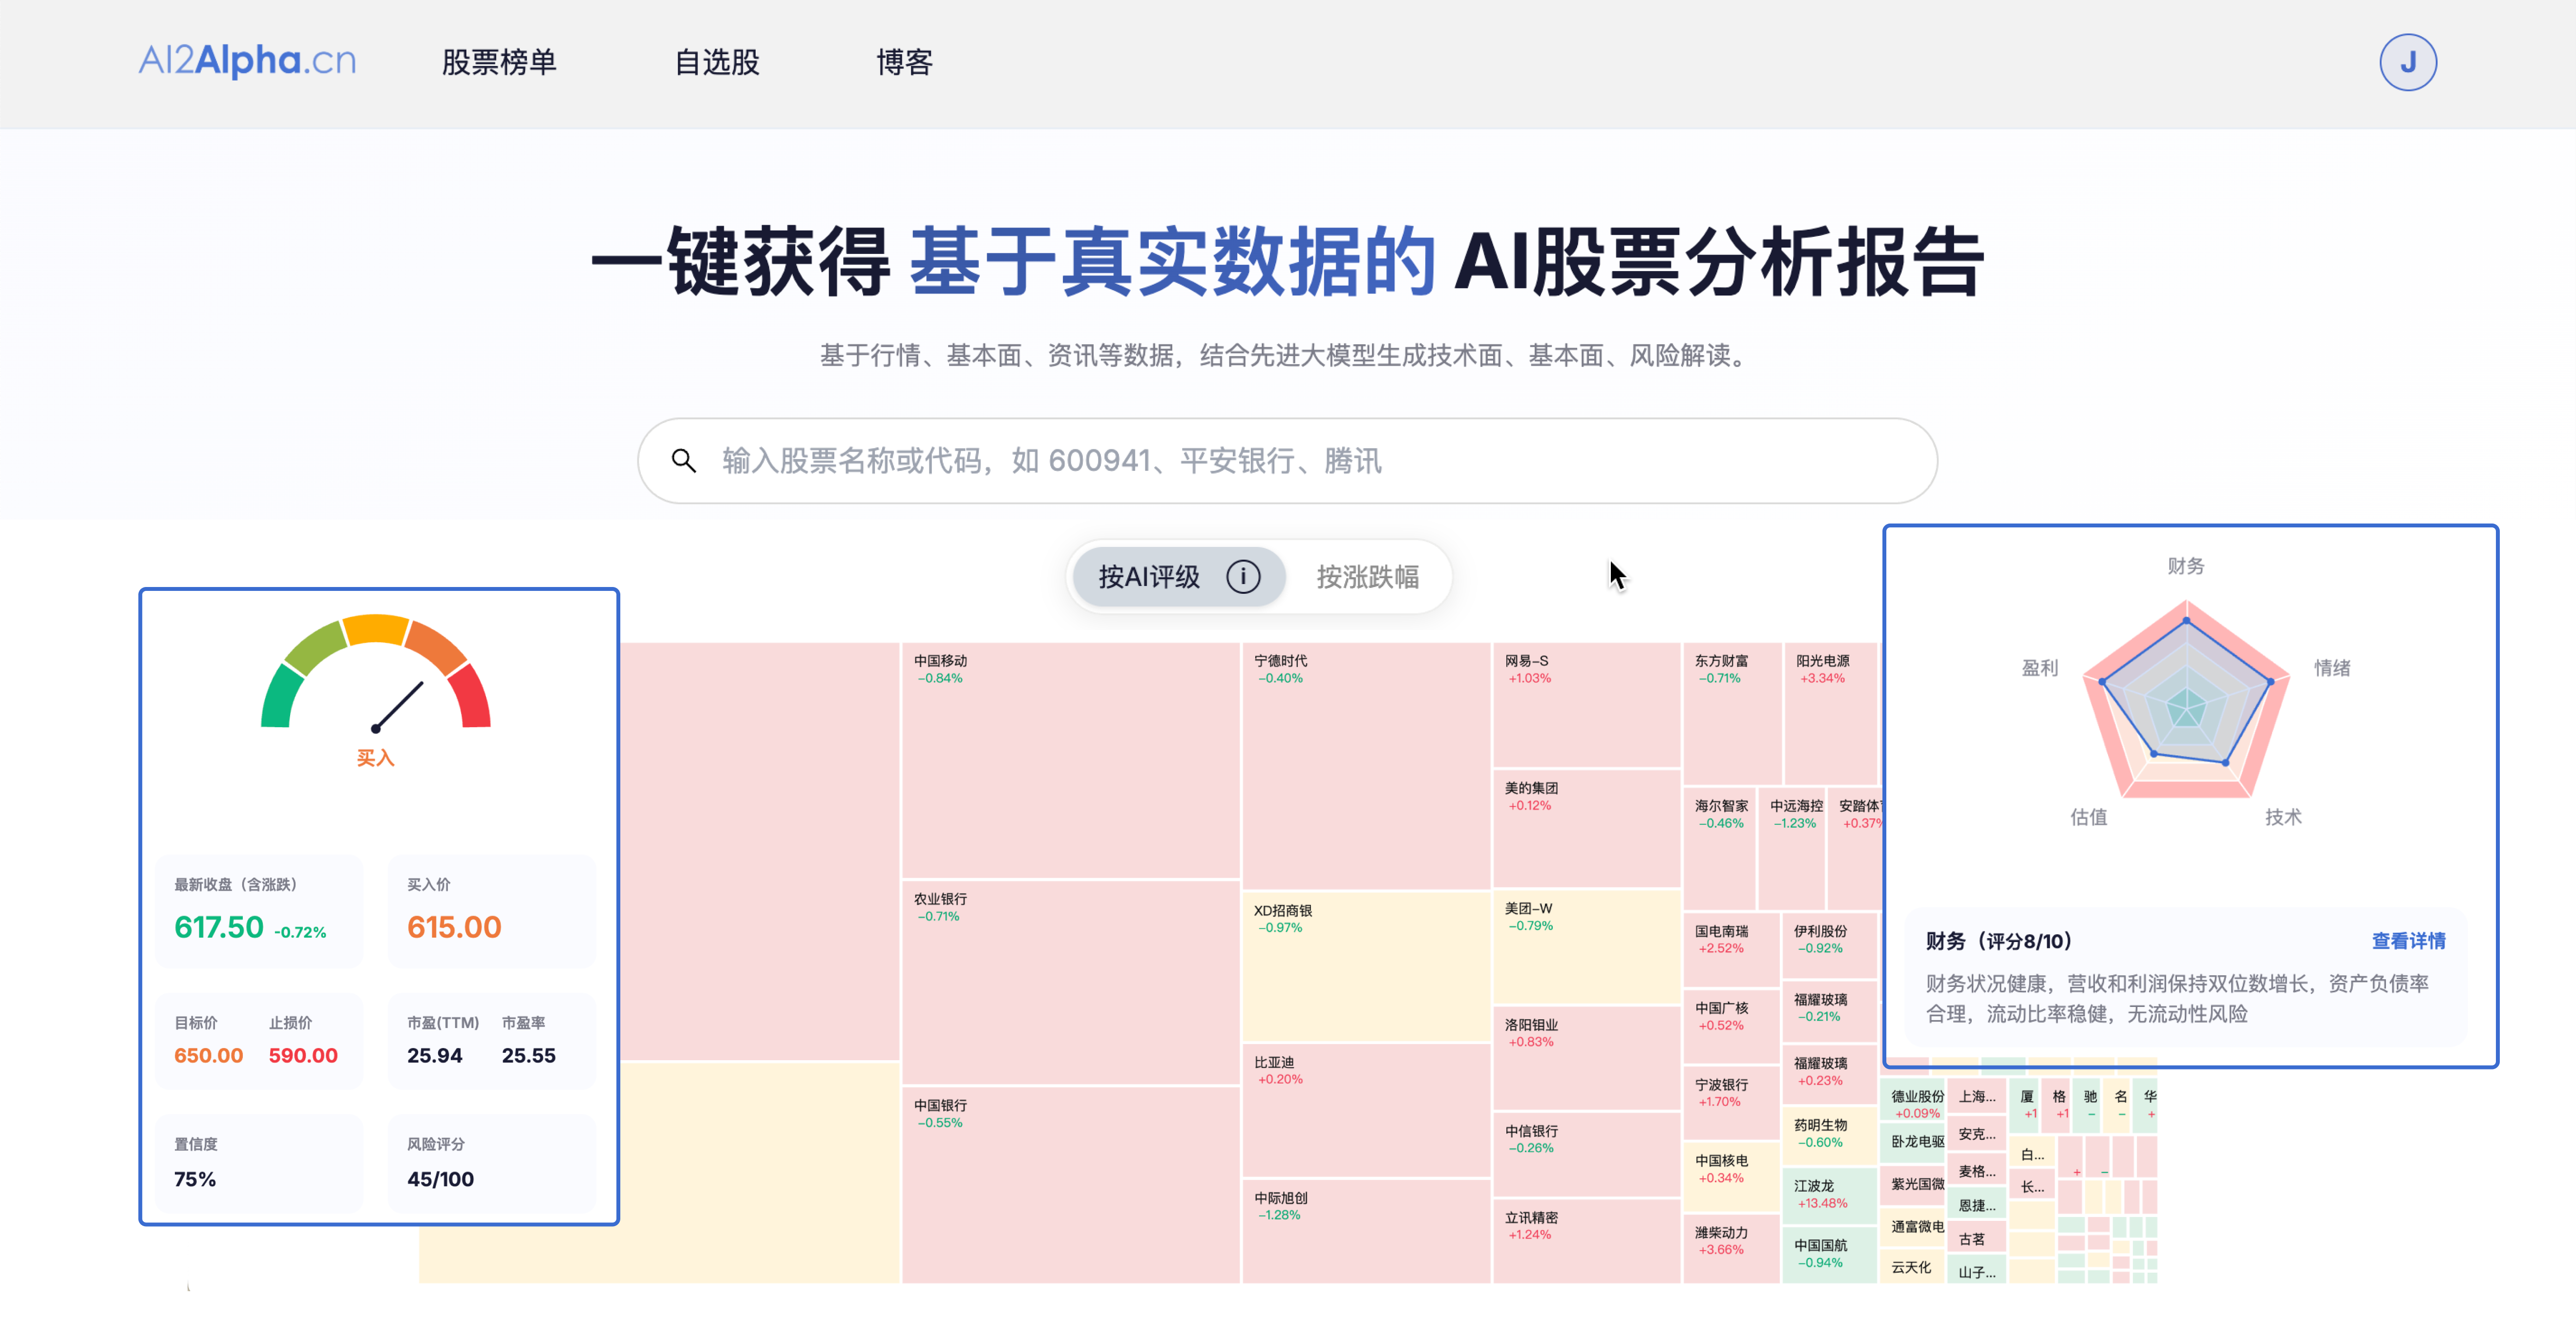The width and height of the screenshot is (2576, 1341).
Task: Click the 590.00 stop-loss value
Action: (x=303, y=1055)
